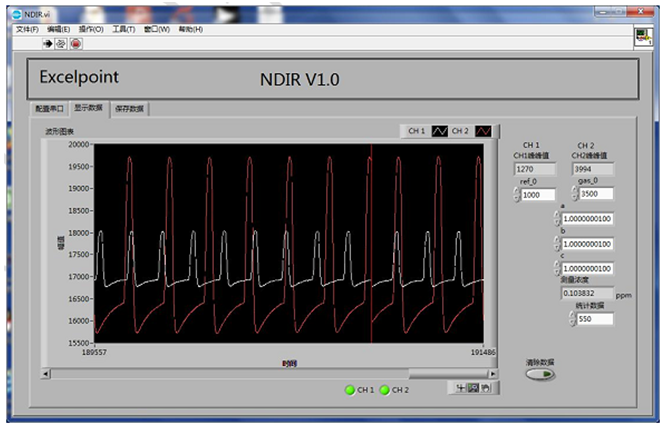Click the CH 2 label in plot legend
Screen dimensions: 662x426
point(460,131)
